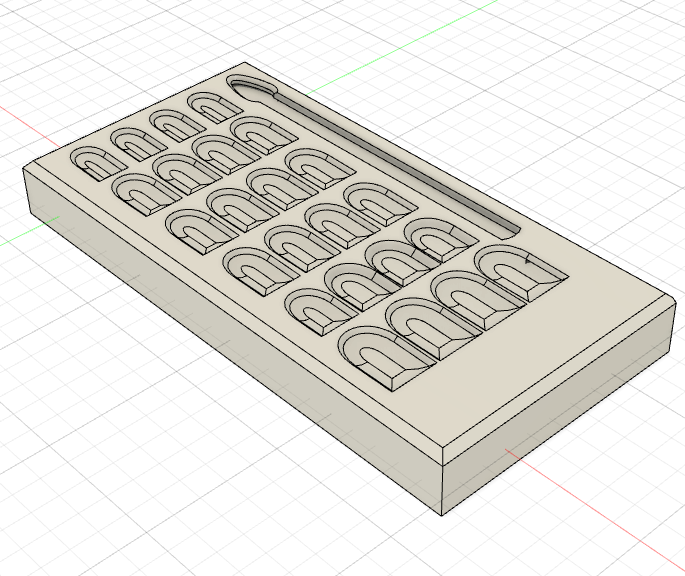Click the round scoop end of the spoon slot

pyautogui.click(x=253, y=87)
